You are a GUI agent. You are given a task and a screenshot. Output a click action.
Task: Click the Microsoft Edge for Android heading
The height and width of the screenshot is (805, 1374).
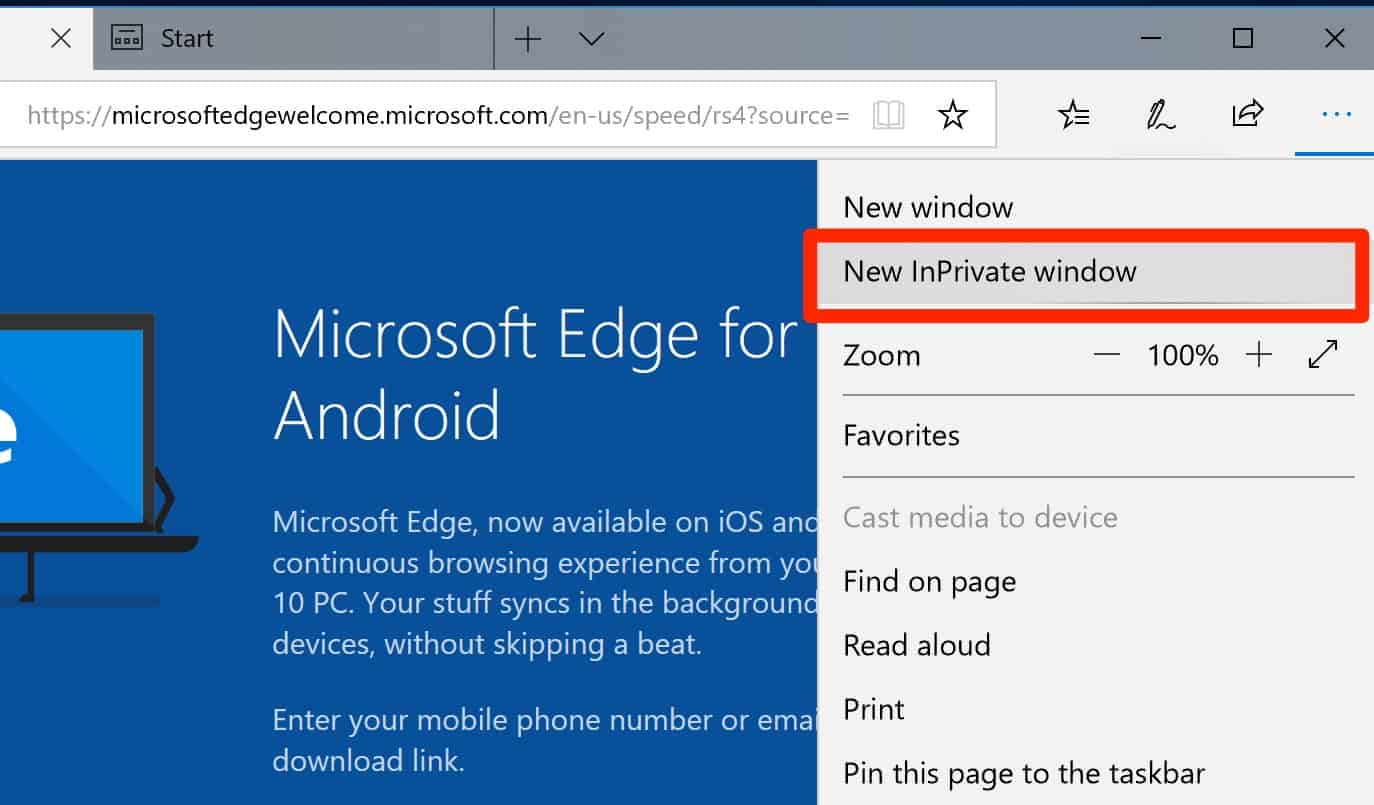[535, 374]
